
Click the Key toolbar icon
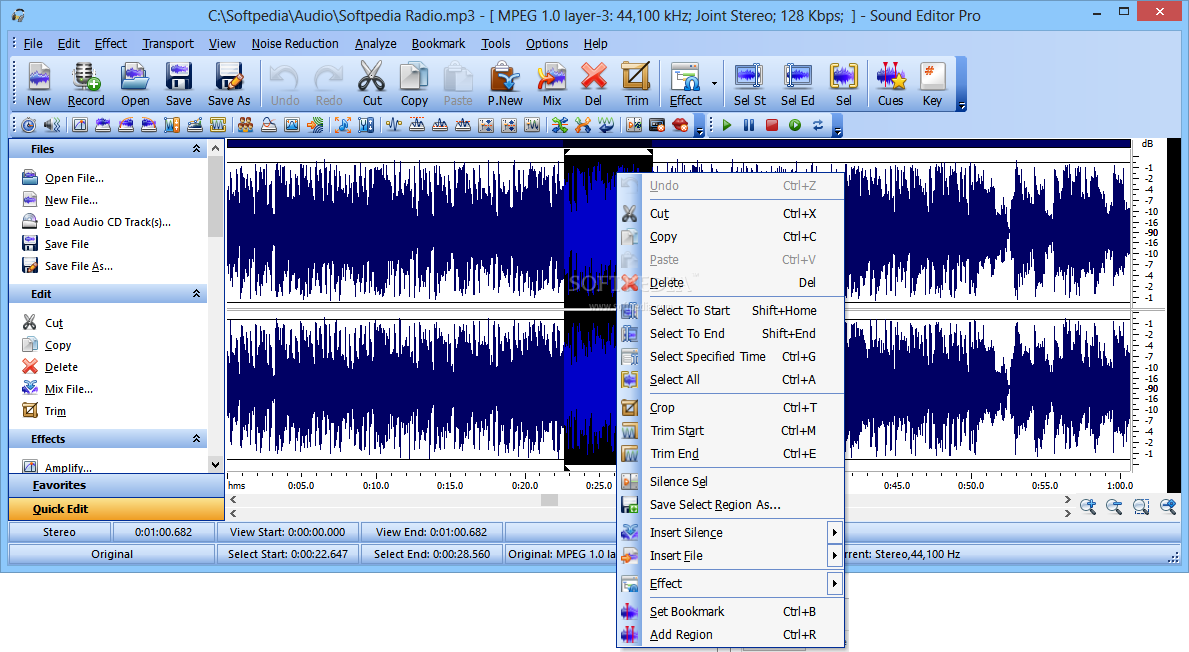(932, 84)
